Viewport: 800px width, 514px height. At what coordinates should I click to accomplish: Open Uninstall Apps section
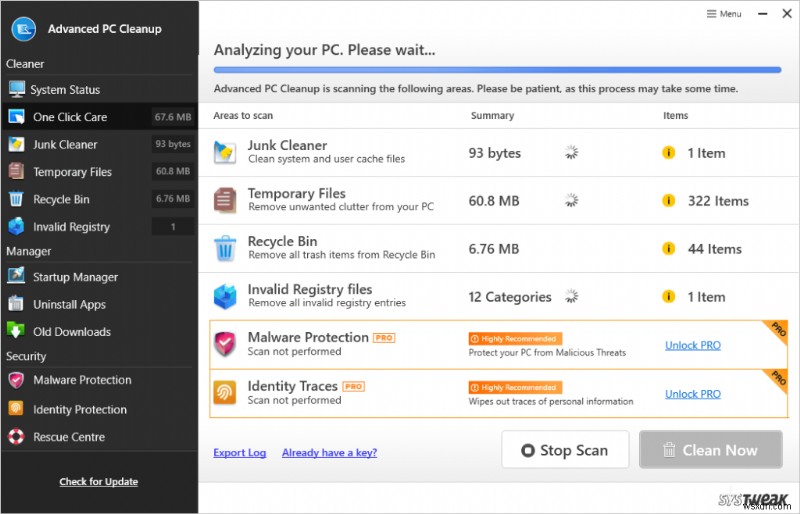tap(99, 304)
